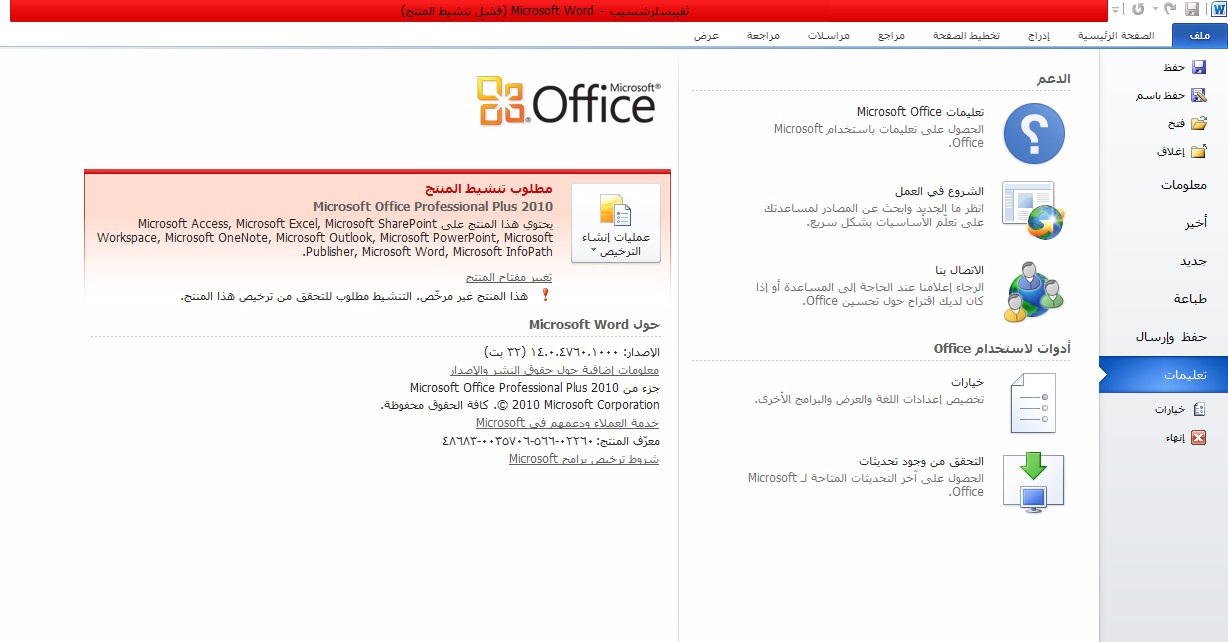
Task: Click the معرّف المنتج product ID line
Action: (x=551, y=441)
